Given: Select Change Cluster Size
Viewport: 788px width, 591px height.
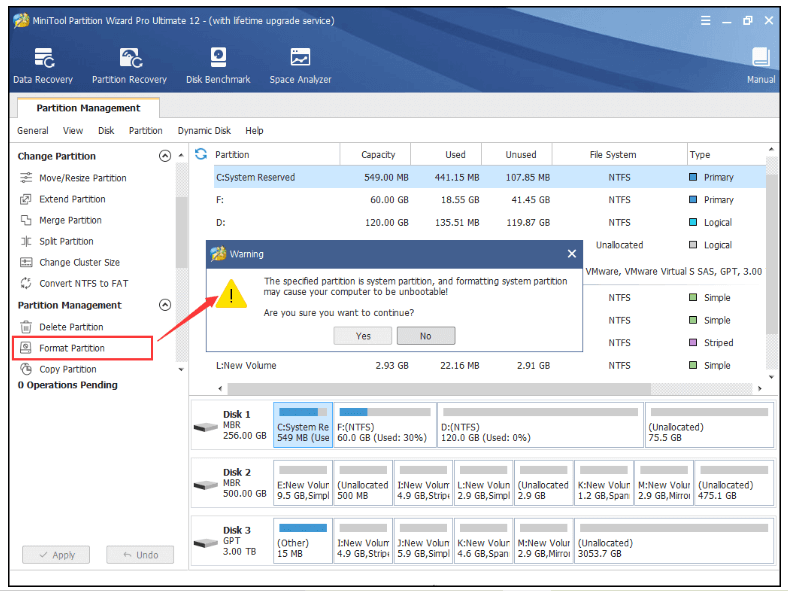Looking at the screenshot, I should [70, 262].
